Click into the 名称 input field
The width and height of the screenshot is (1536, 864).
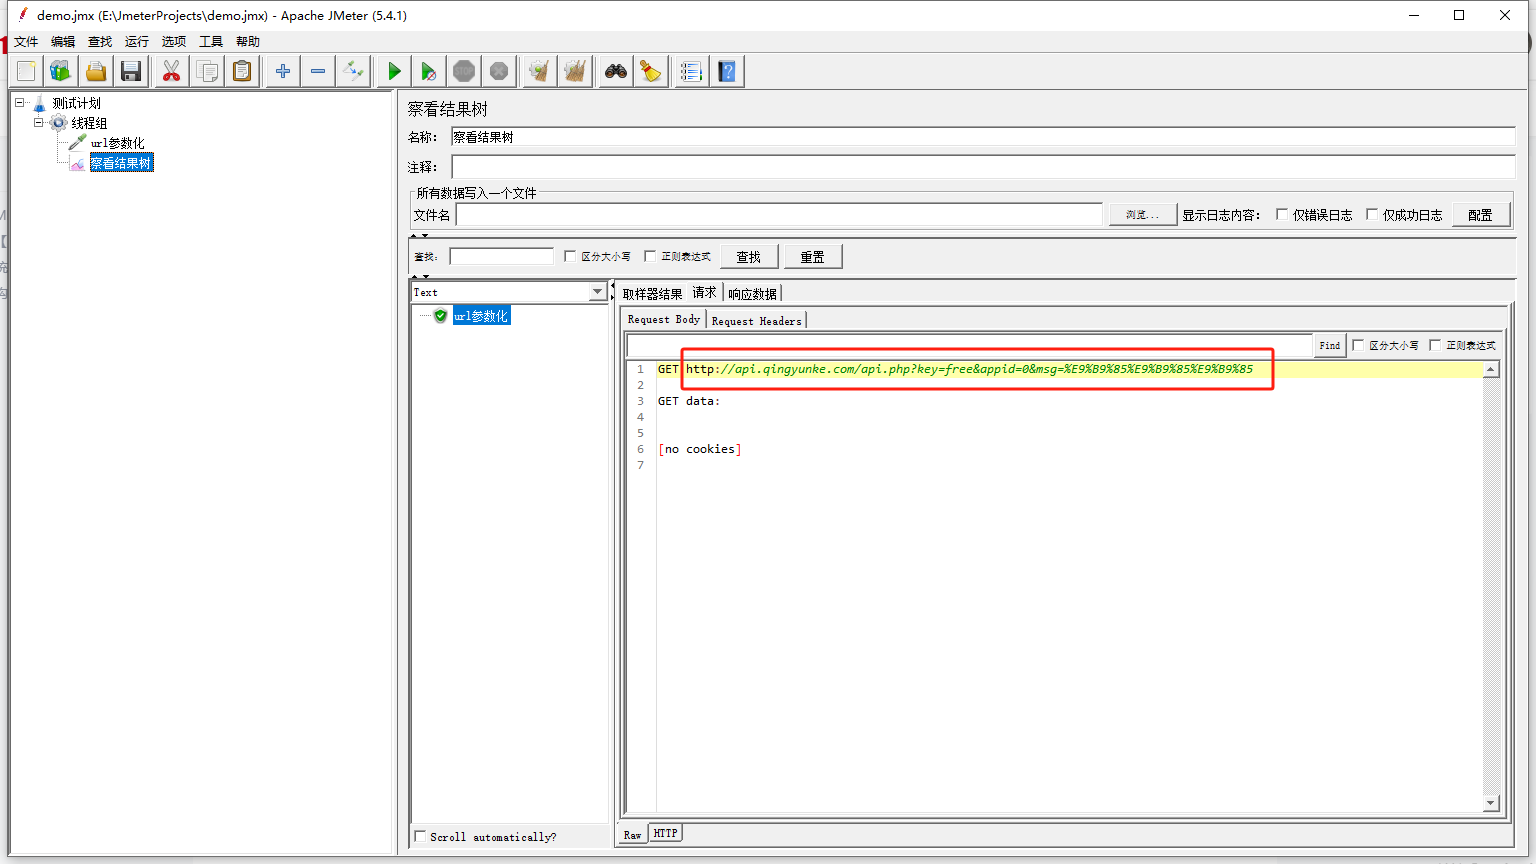[x=983, y=137]
